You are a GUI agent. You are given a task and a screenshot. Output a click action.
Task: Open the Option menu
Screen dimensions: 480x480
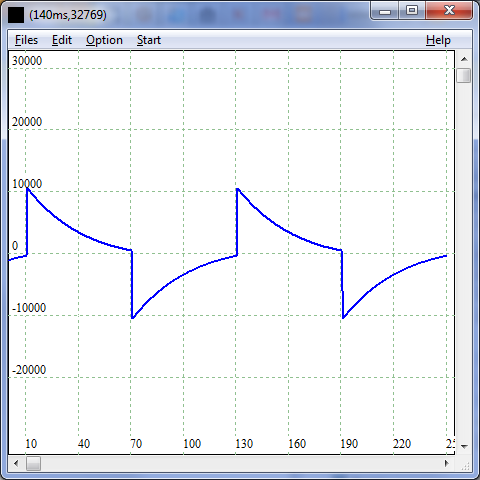[x=104, y=40]
